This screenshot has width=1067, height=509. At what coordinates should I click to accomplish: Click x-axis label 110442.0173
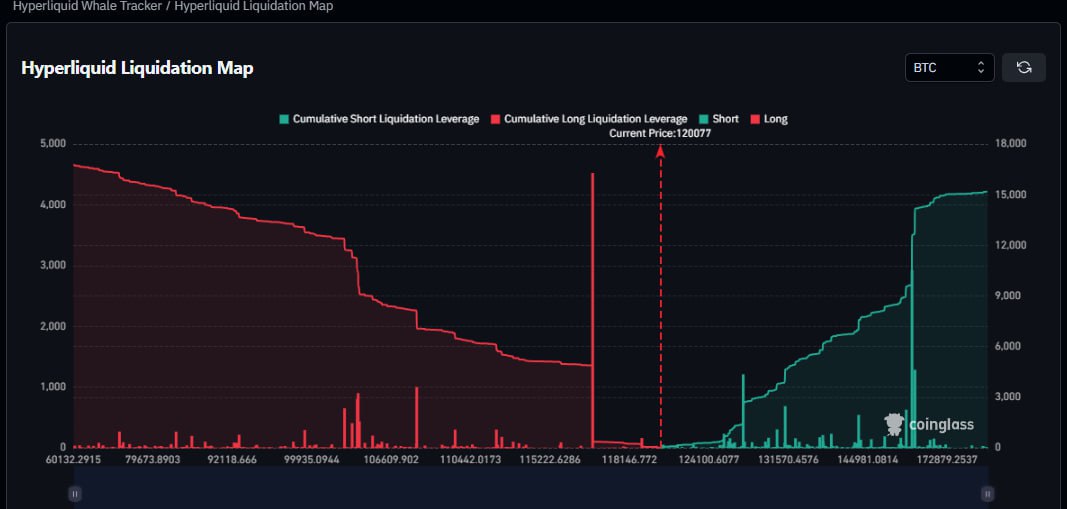click(470, 460)
